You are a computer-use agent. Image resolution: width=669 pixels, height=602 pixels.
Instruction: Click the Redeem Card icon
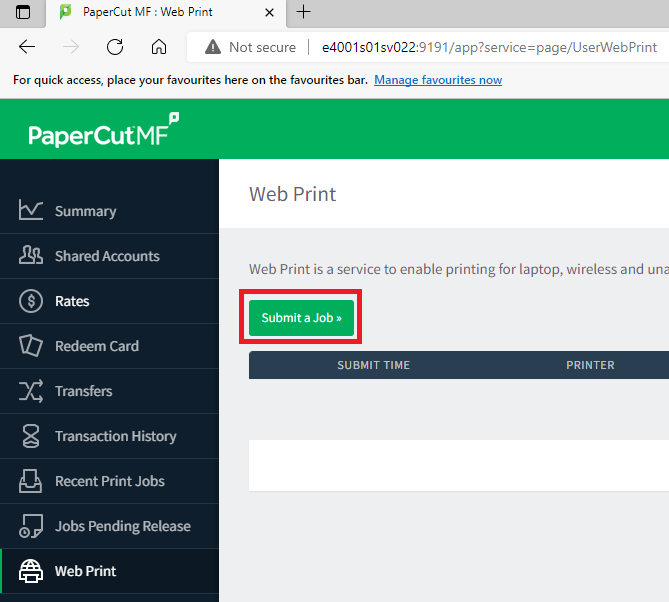coord(31,346)
